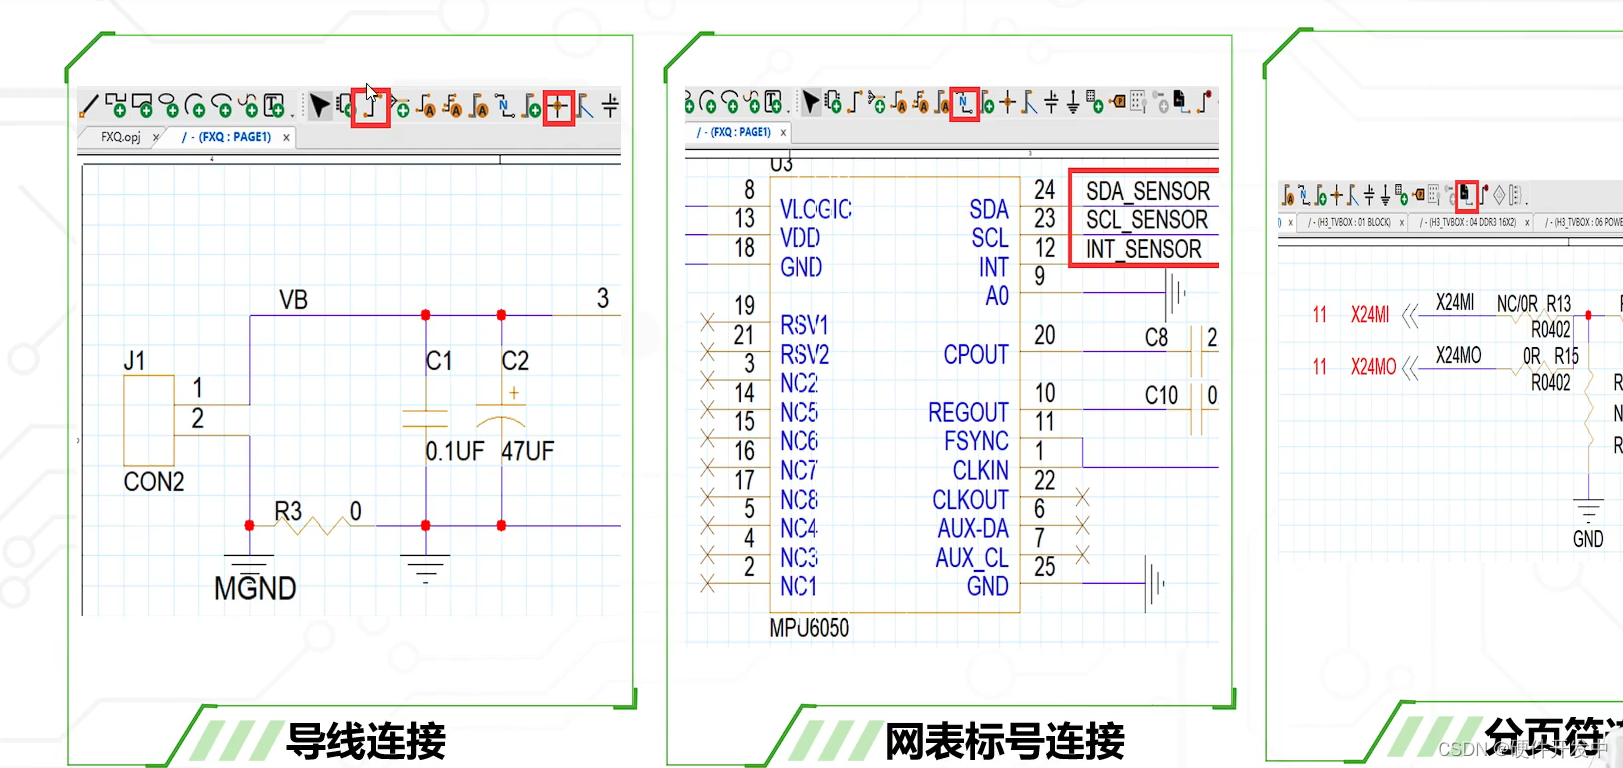Select the red-boxed Place Net Alias tool

tap(964, 102)
